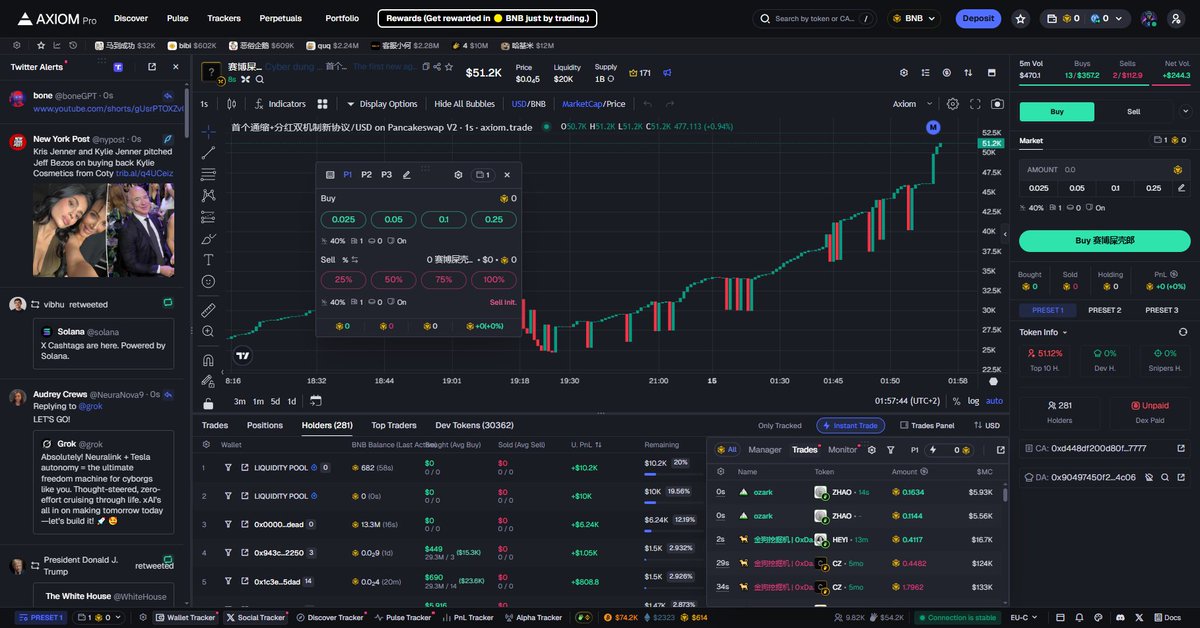Viewport: 1200px width, 628px height.
Task: Open the 1s timeframe interval selector
Action: pyautogui.click(x=204, y=104)
